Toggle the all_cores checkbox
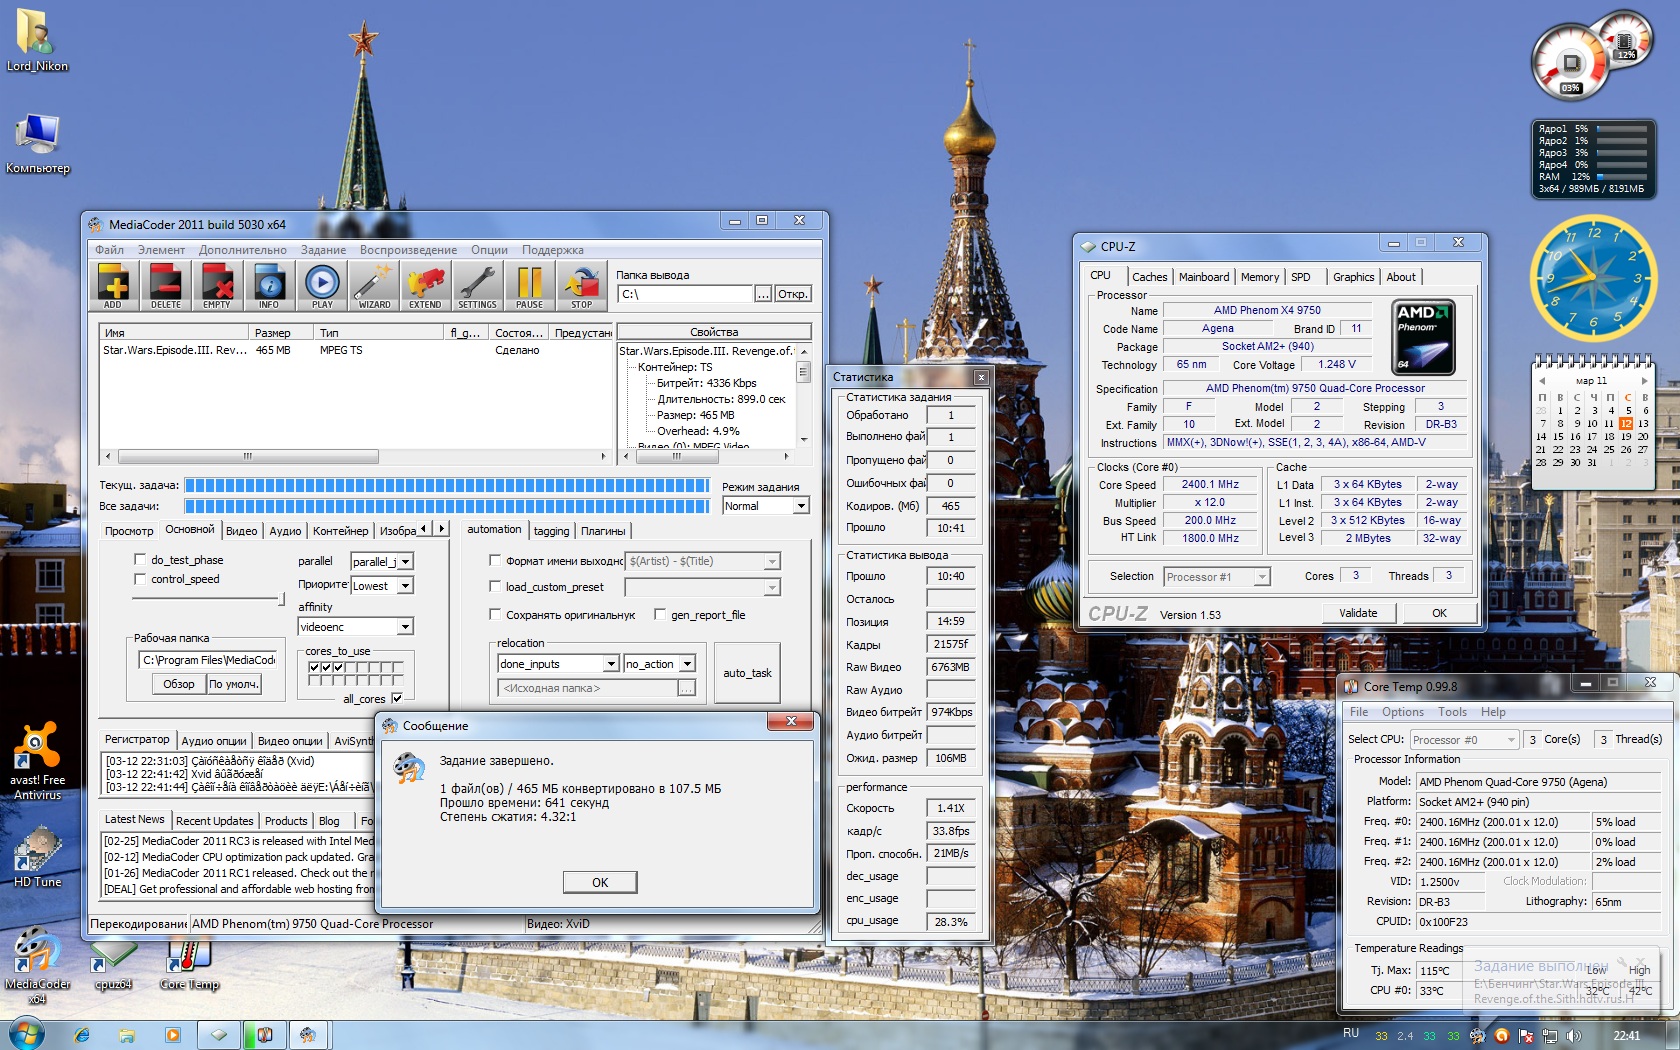The height and width of the screenshot is (1050, 1680). 397,698
